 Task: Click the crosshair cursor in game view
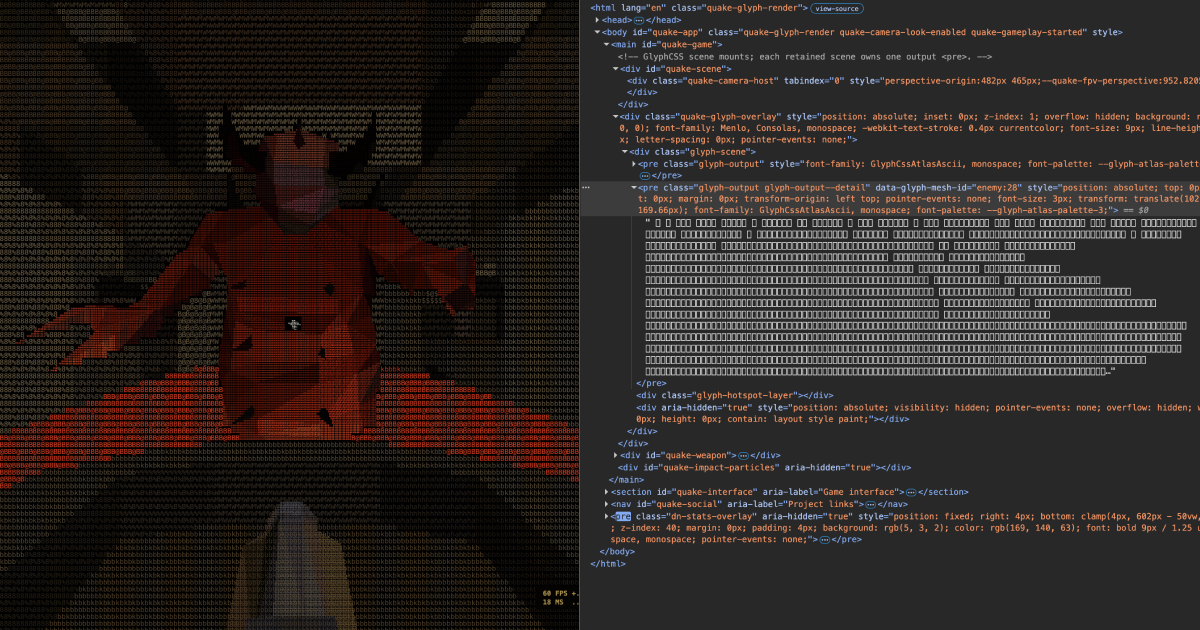[x=293, y=323]
